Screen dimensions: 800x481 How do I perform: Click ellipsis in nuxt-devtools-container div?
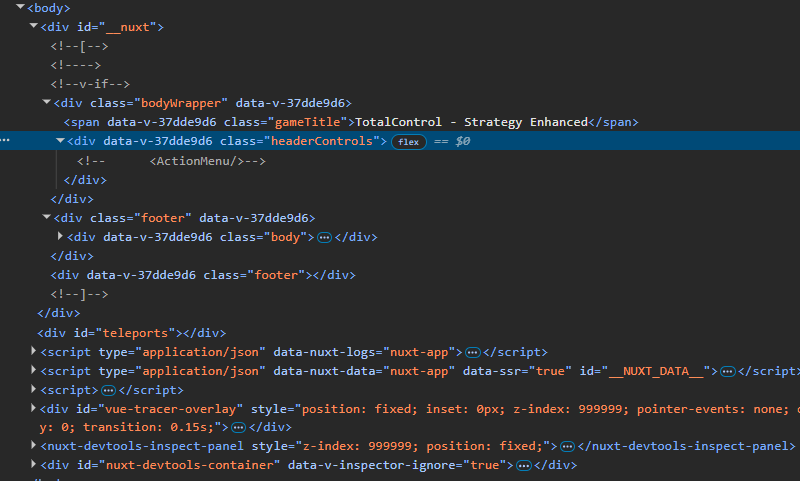coord(523,465)
